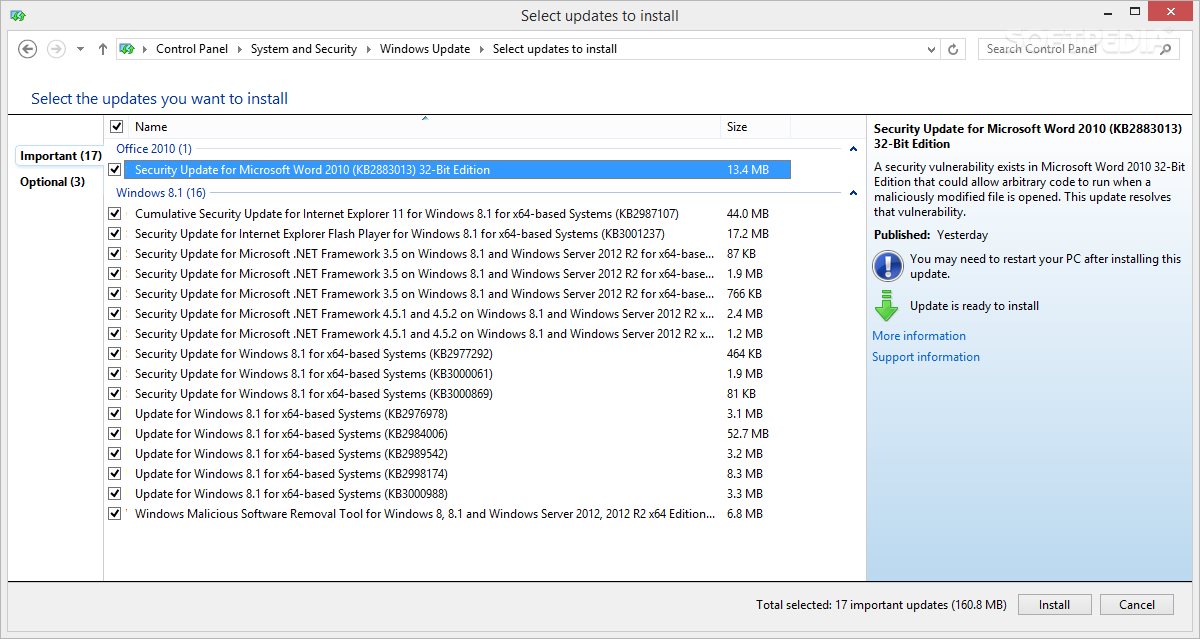Click the 44.0 MB size cell
Screen dimensions: 1200x639
click(748, 214)
